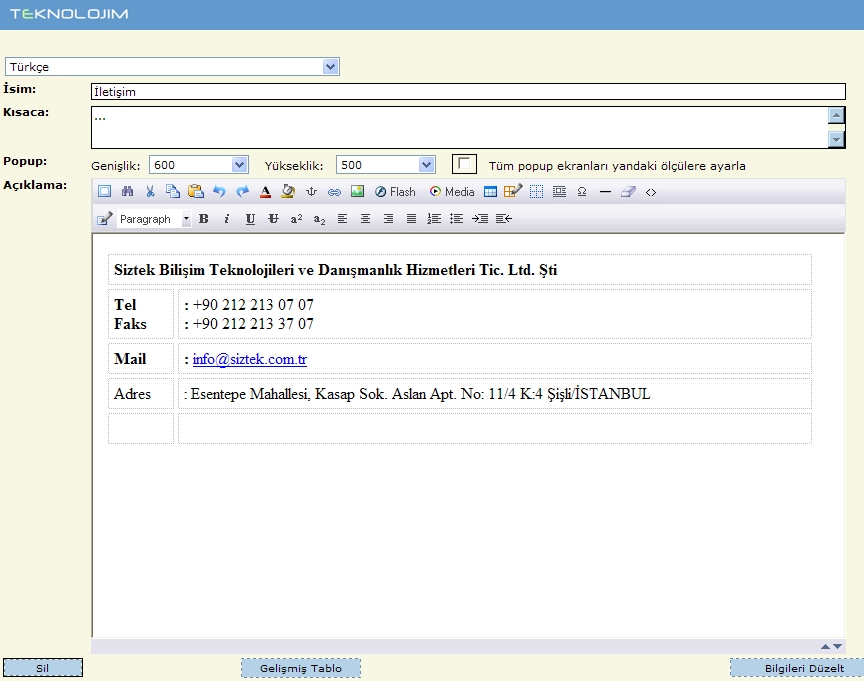The width and height of the screenshot is (864, 681).
Task: Insert a numbered list
Action: point(434,219)
